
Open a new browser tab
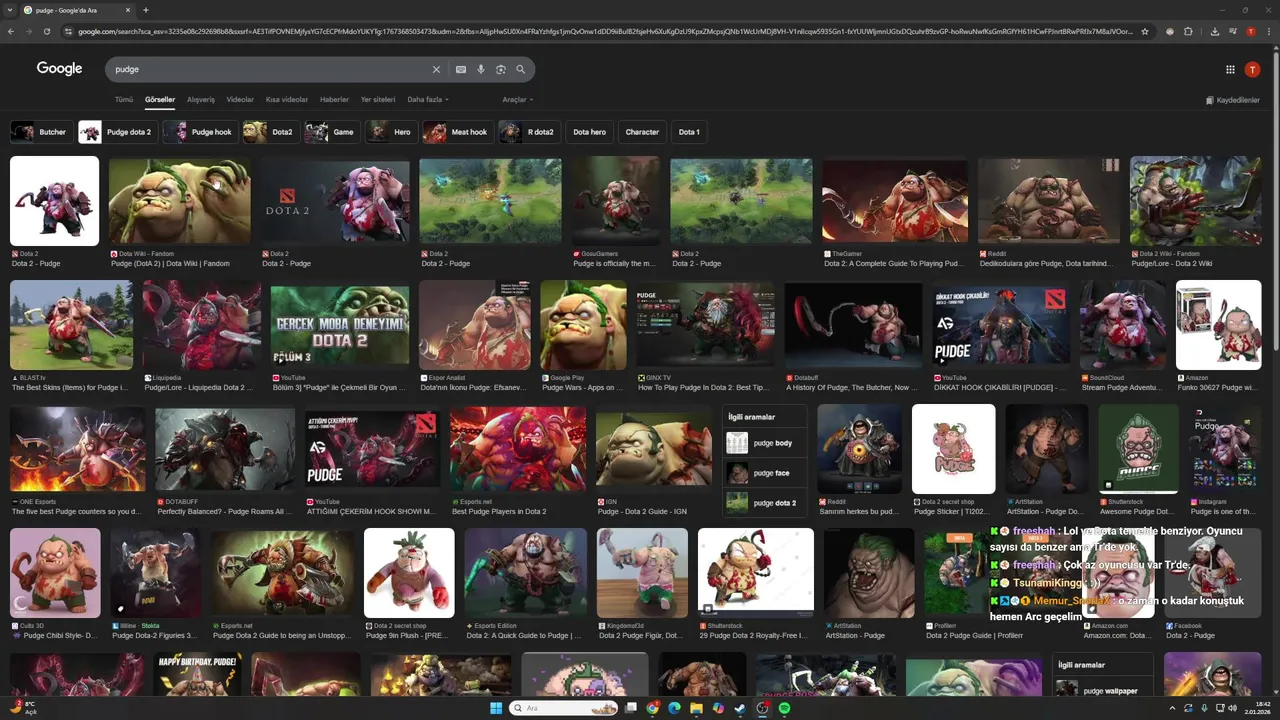coord(146,10)
